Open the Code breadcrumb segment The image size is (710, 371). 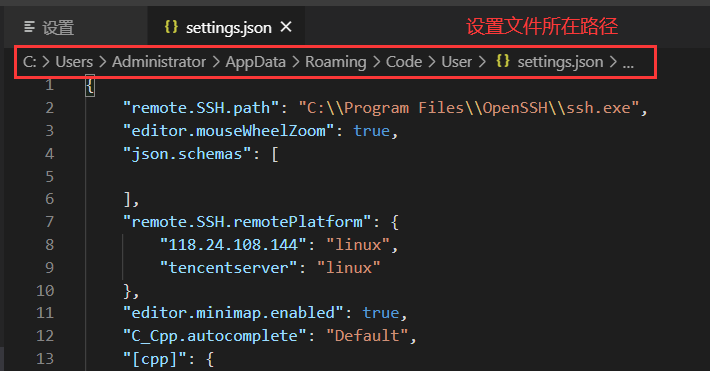404,62
